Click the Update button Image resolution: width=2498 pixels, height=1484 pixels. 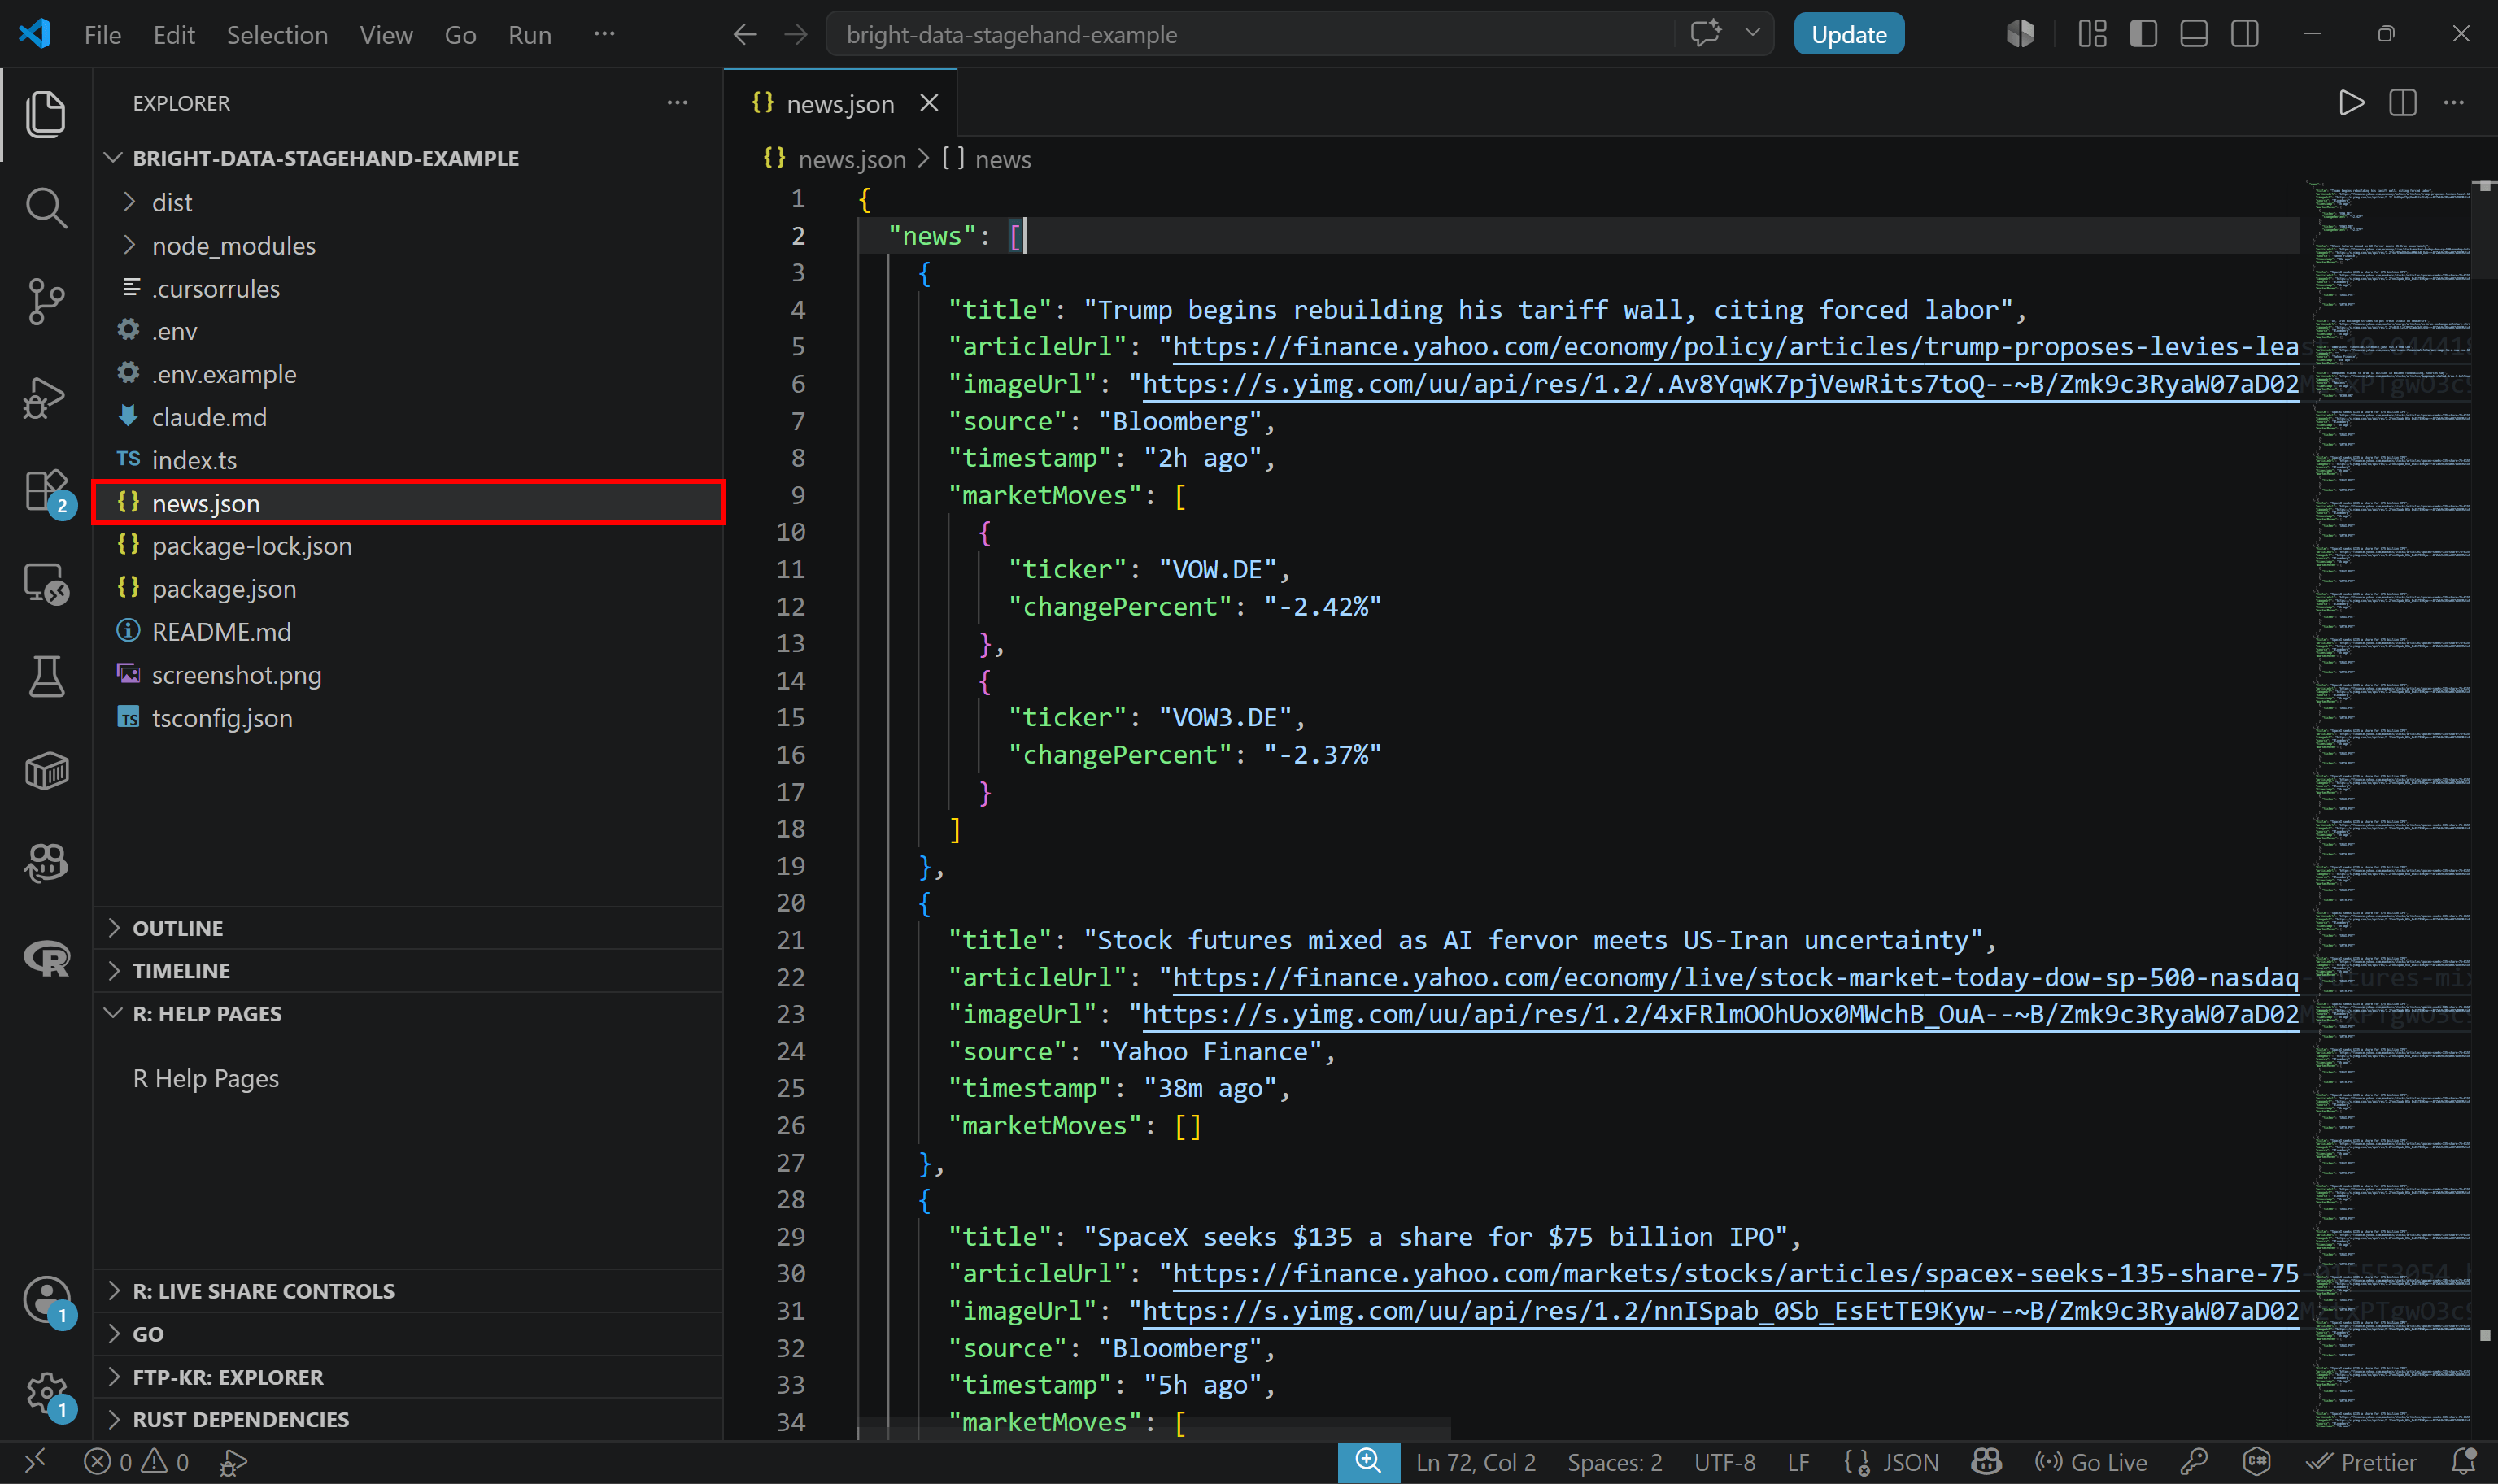coord(1848,34)
